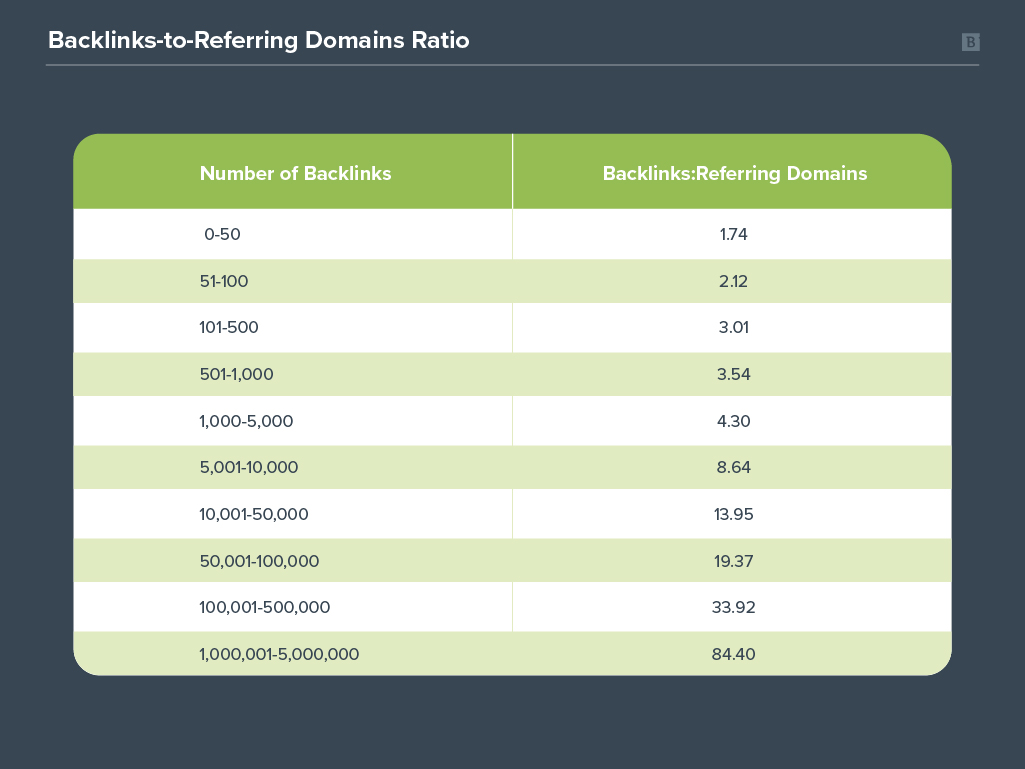
Task: Select the 3.01 ratio value
Action: point(732,328)
